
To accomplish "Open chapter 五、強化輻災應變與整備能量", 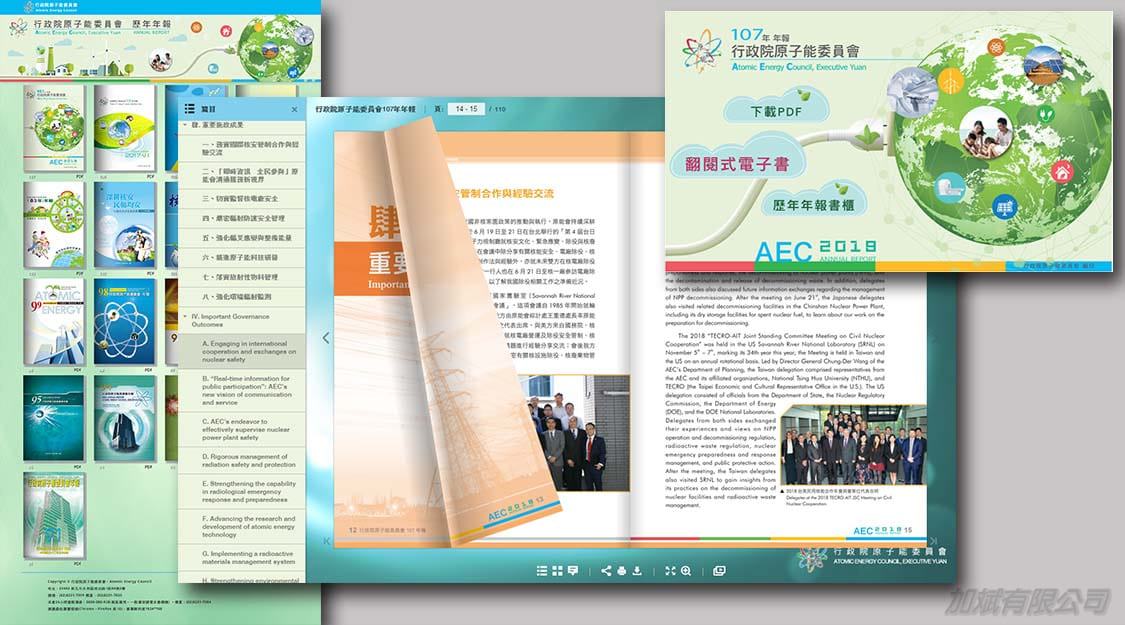I will (241, 238).
